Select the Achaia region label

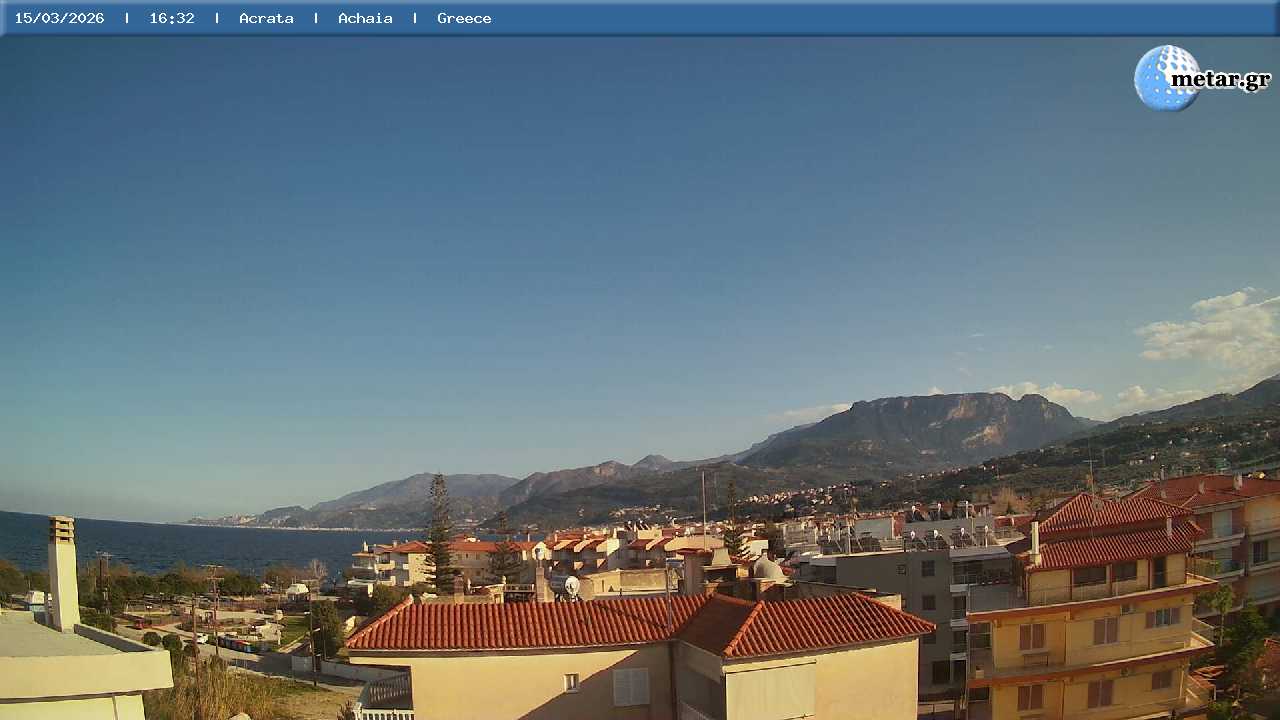click(365, 18)
